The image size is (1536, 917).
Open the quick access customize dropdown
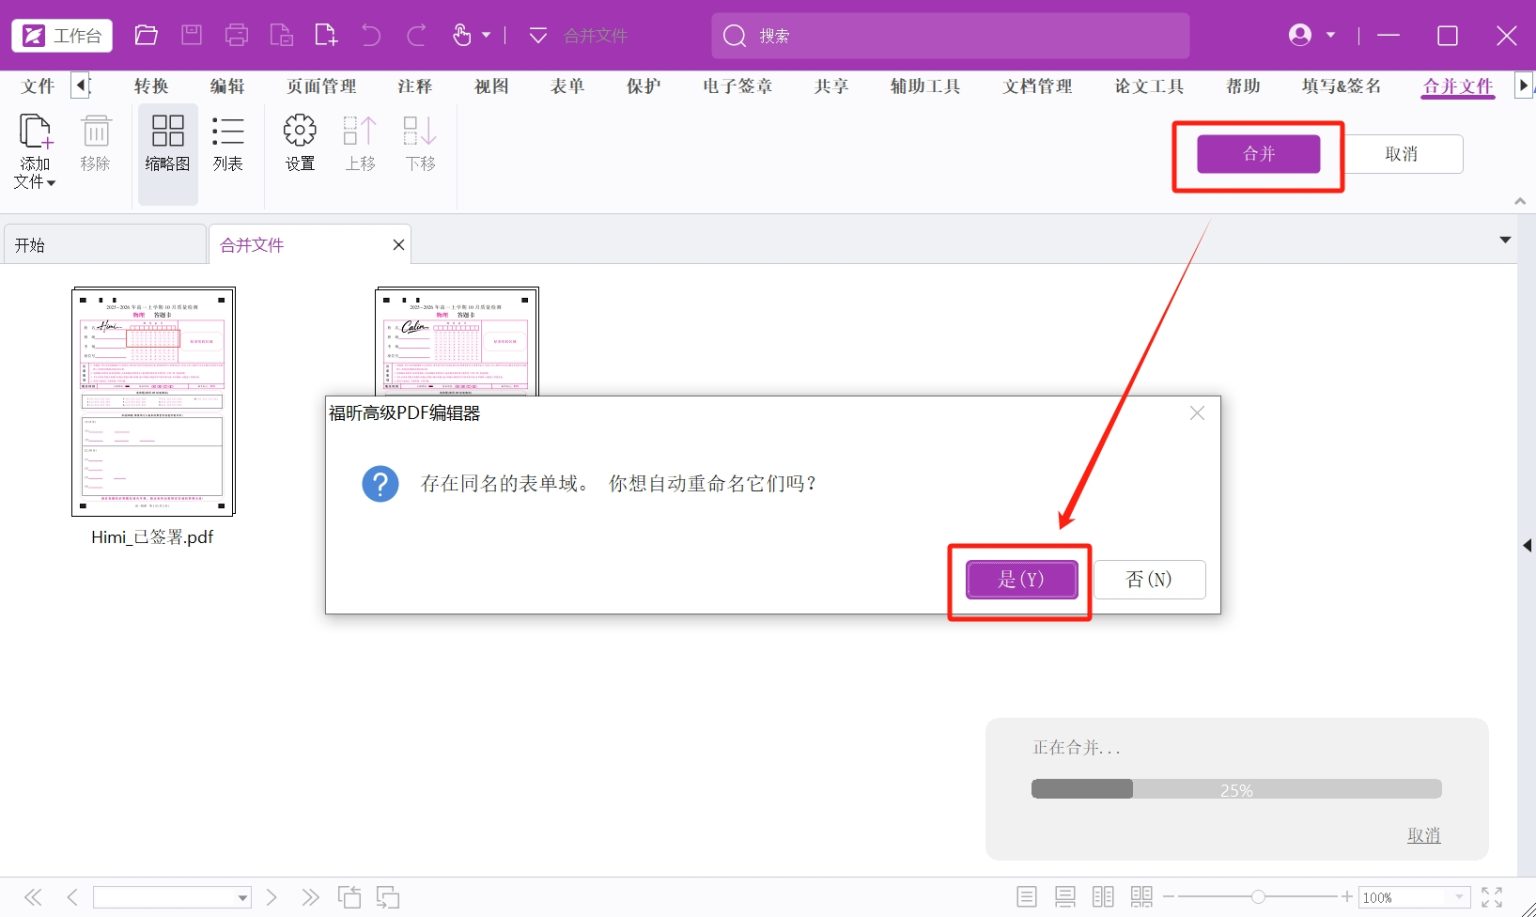coord(538,36)
